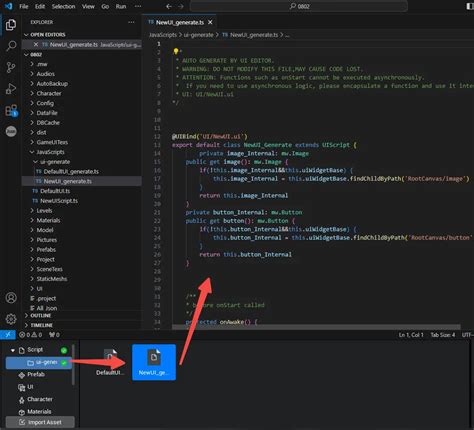Click the round avatar icon below Extensions

coord(11,131)
